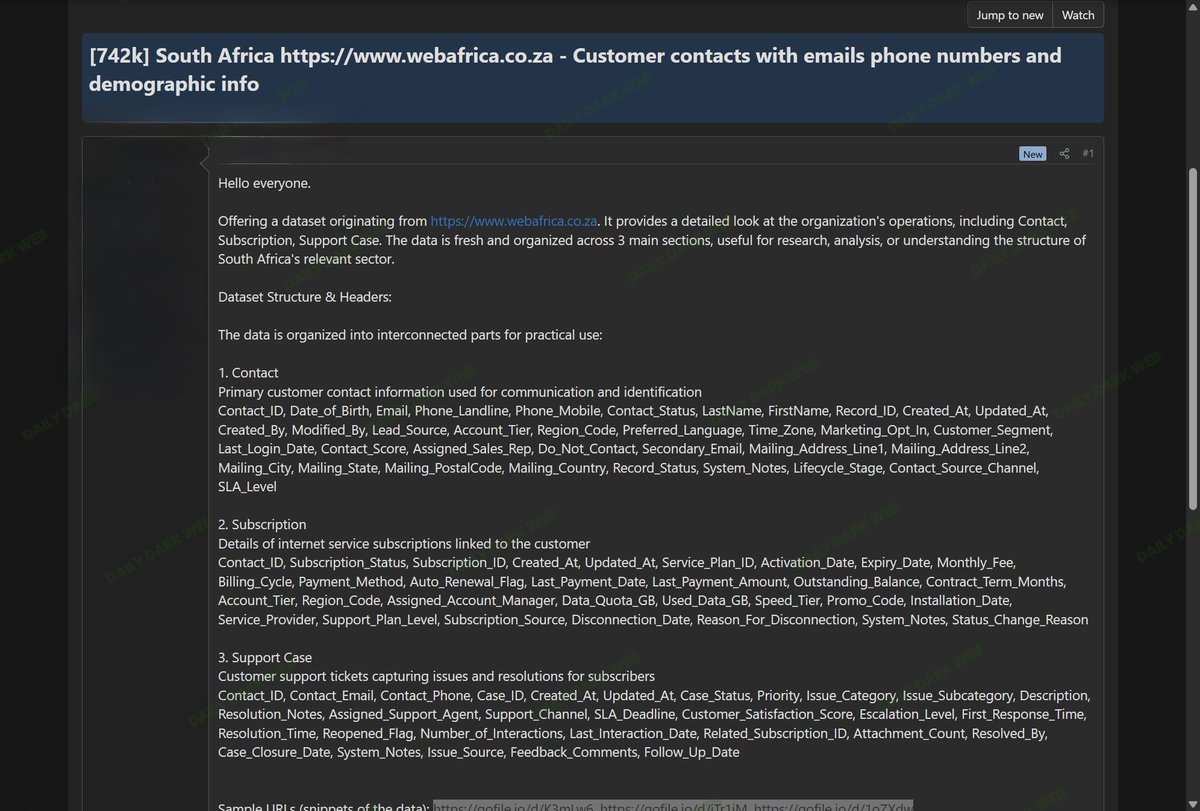Screen dimensions: 1200x811
Task: Click the "Phone_Landline" field name
Action: coord(462,411)
